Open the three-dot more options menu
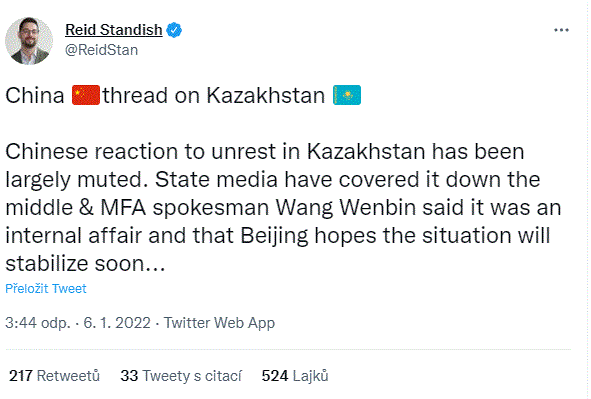This screenshot has width=591, height=399. [x=561, y=30]
